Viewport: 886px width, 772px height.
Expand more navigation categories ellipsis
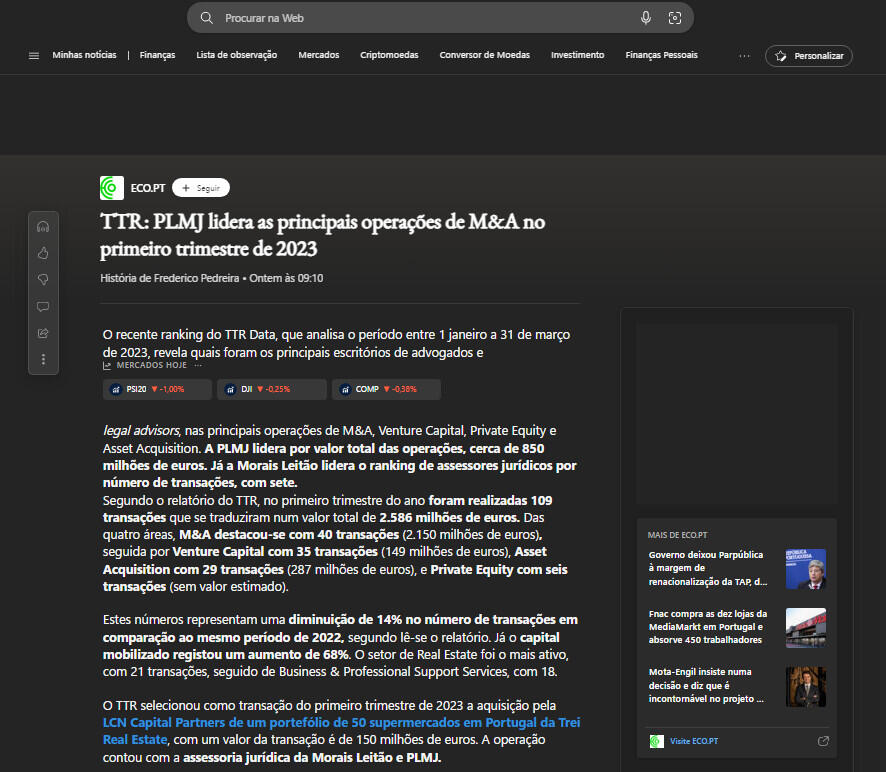click(x=744, y=56)
